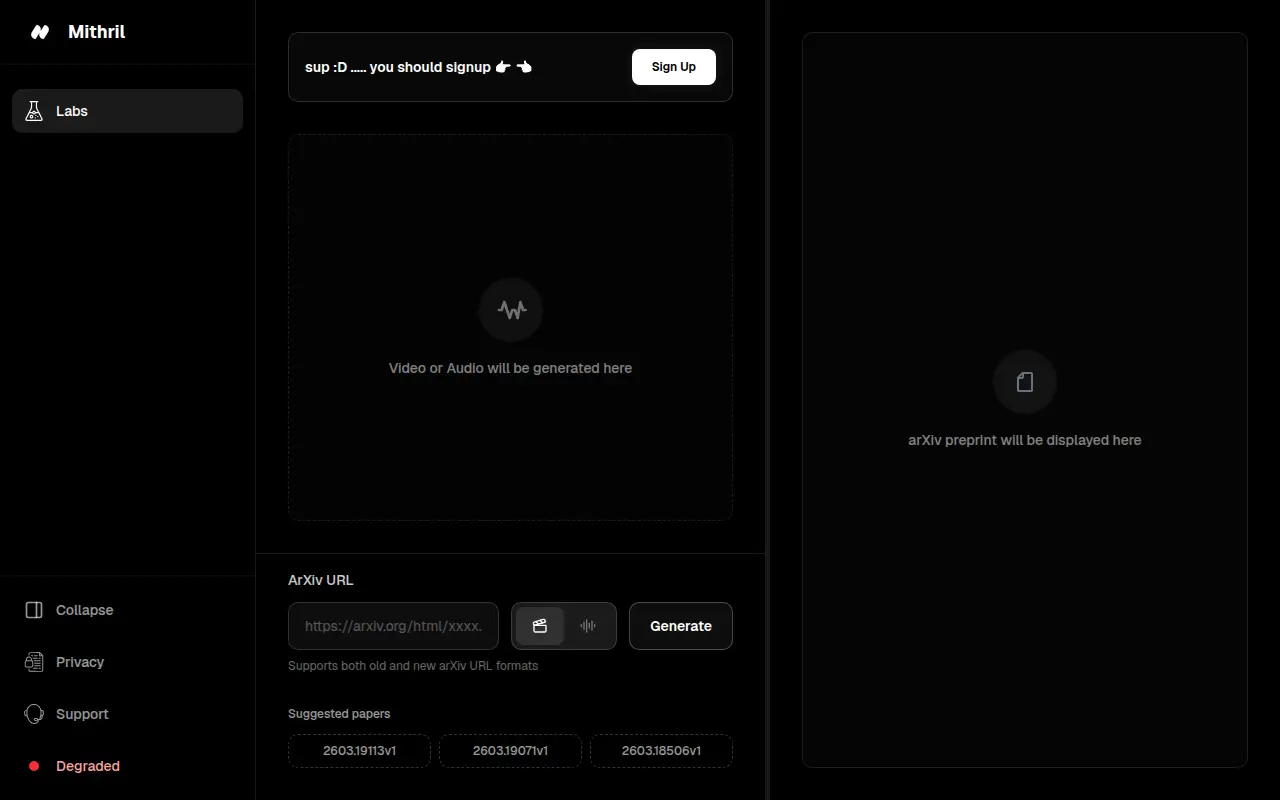1280x800 pixels.
Task: Focus the ArXiv URL input field
Action: [393, 626]
